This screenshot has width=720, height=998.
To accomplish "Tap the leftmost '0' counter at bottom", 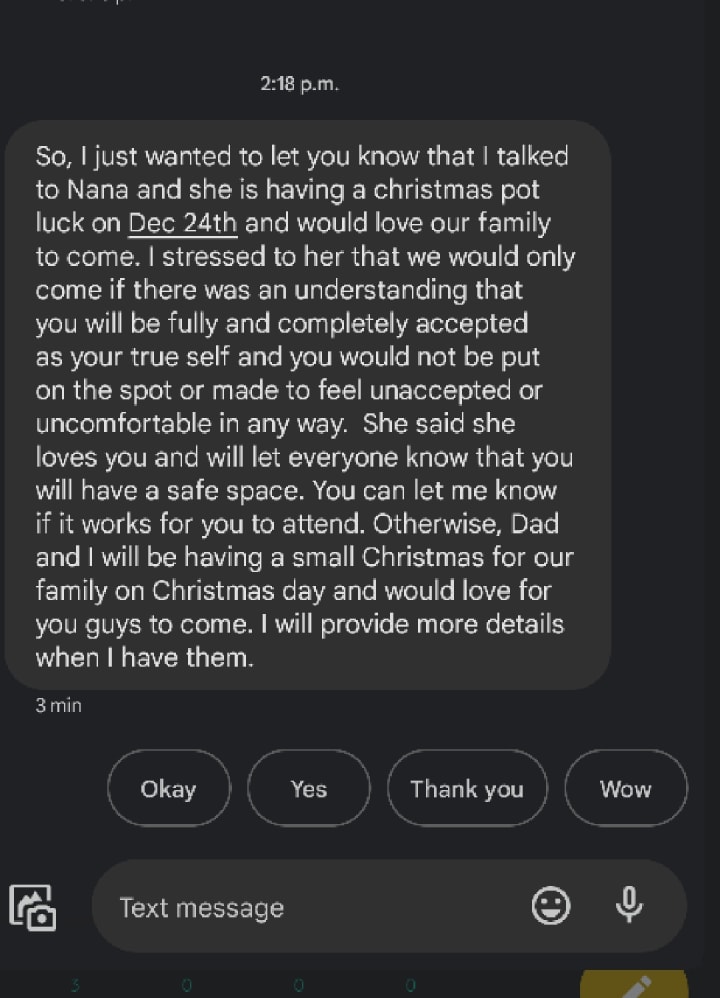I will pyautogui.click(x=186, y=986).
